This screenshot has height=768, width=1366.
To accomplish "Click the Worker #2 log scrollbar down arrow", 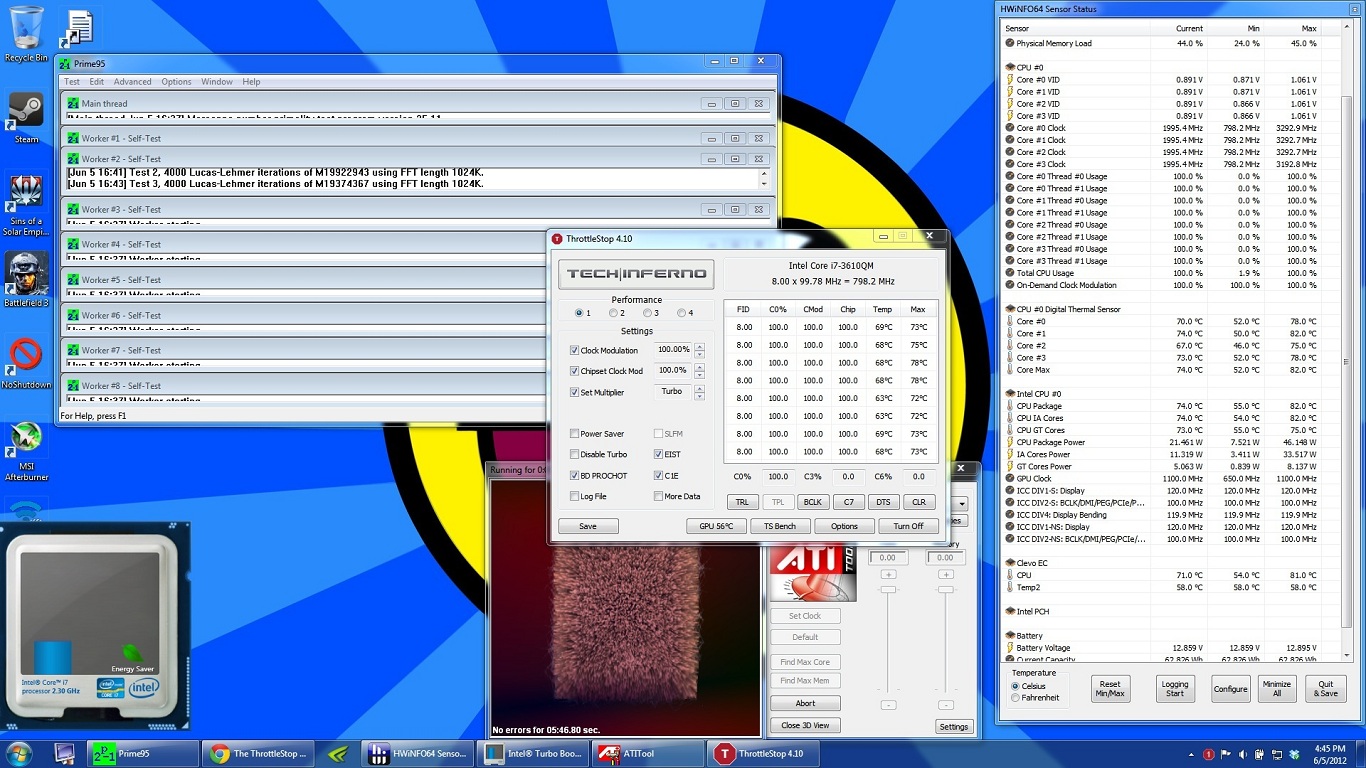I will (x=765, y=184).
